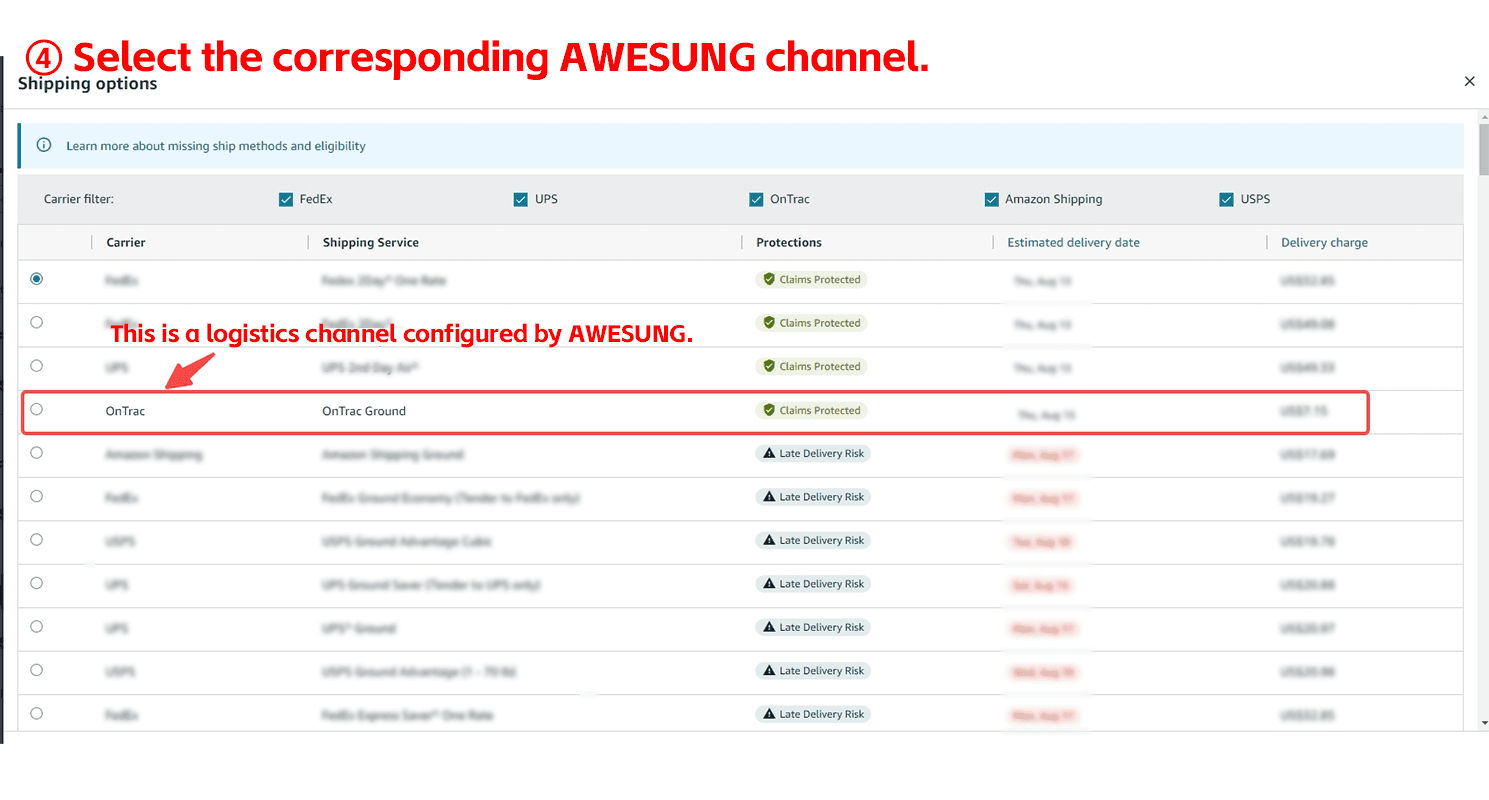
Task: Uncheck the UPS carrier filter checkbox
Action: click(521, 199)
